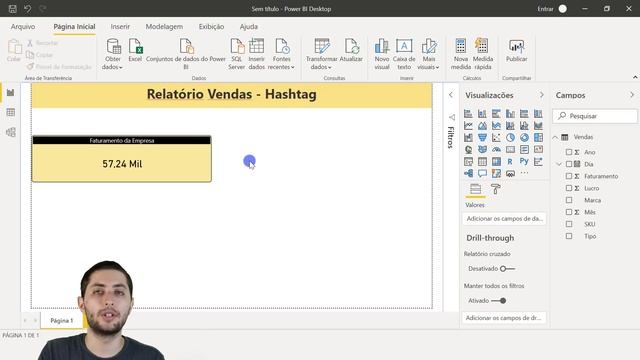Select the ribbon chart visual
The height and width of the screenshot is (360, 640).
[538, 126]
